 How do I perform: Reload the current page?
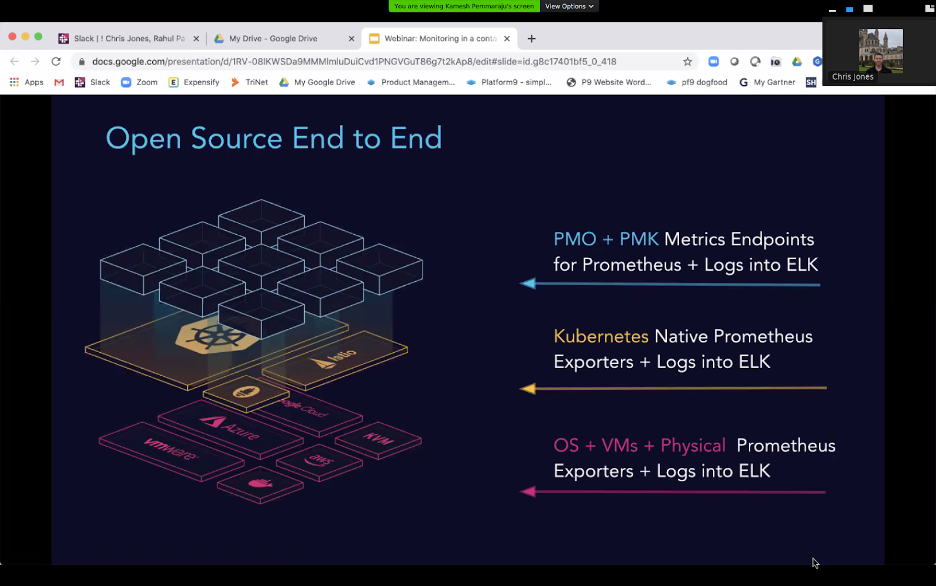coord(56,61)
